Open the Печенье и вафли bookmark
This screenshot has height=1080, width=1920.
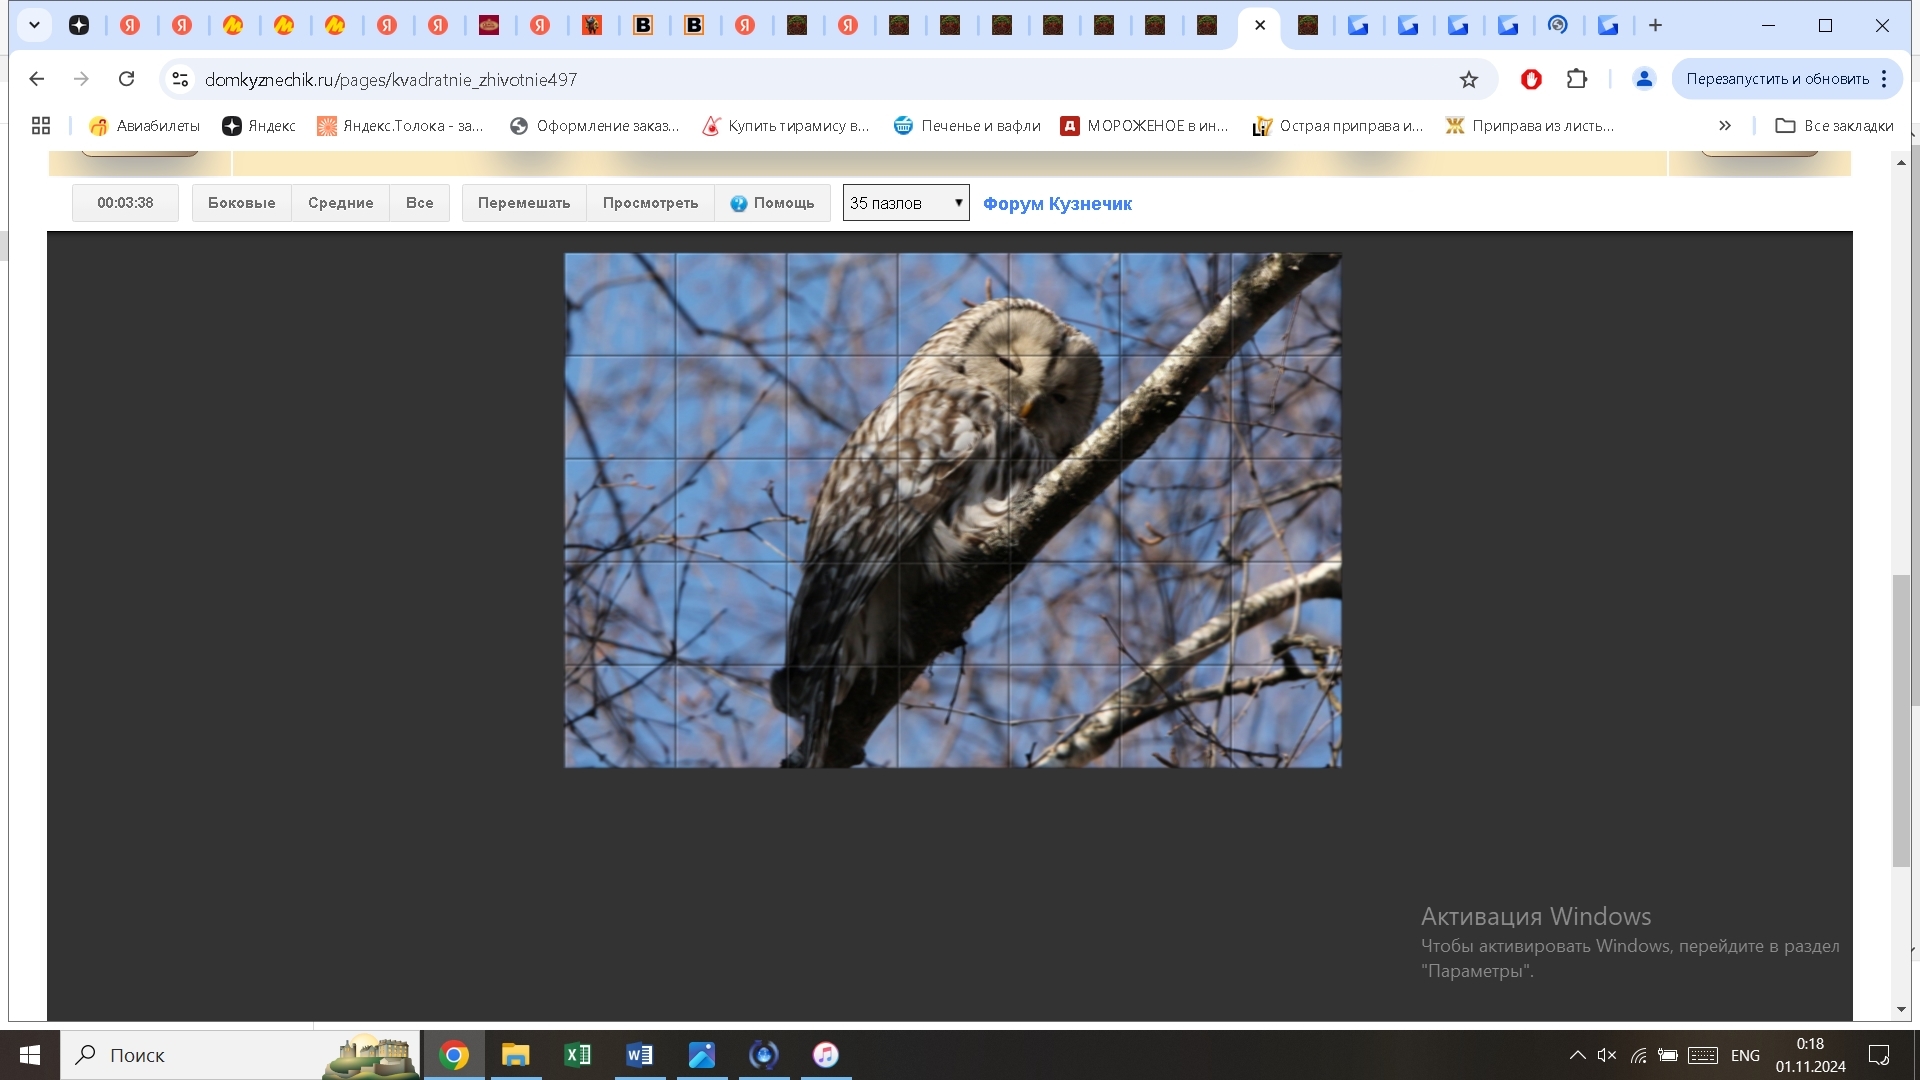point(967,126)
